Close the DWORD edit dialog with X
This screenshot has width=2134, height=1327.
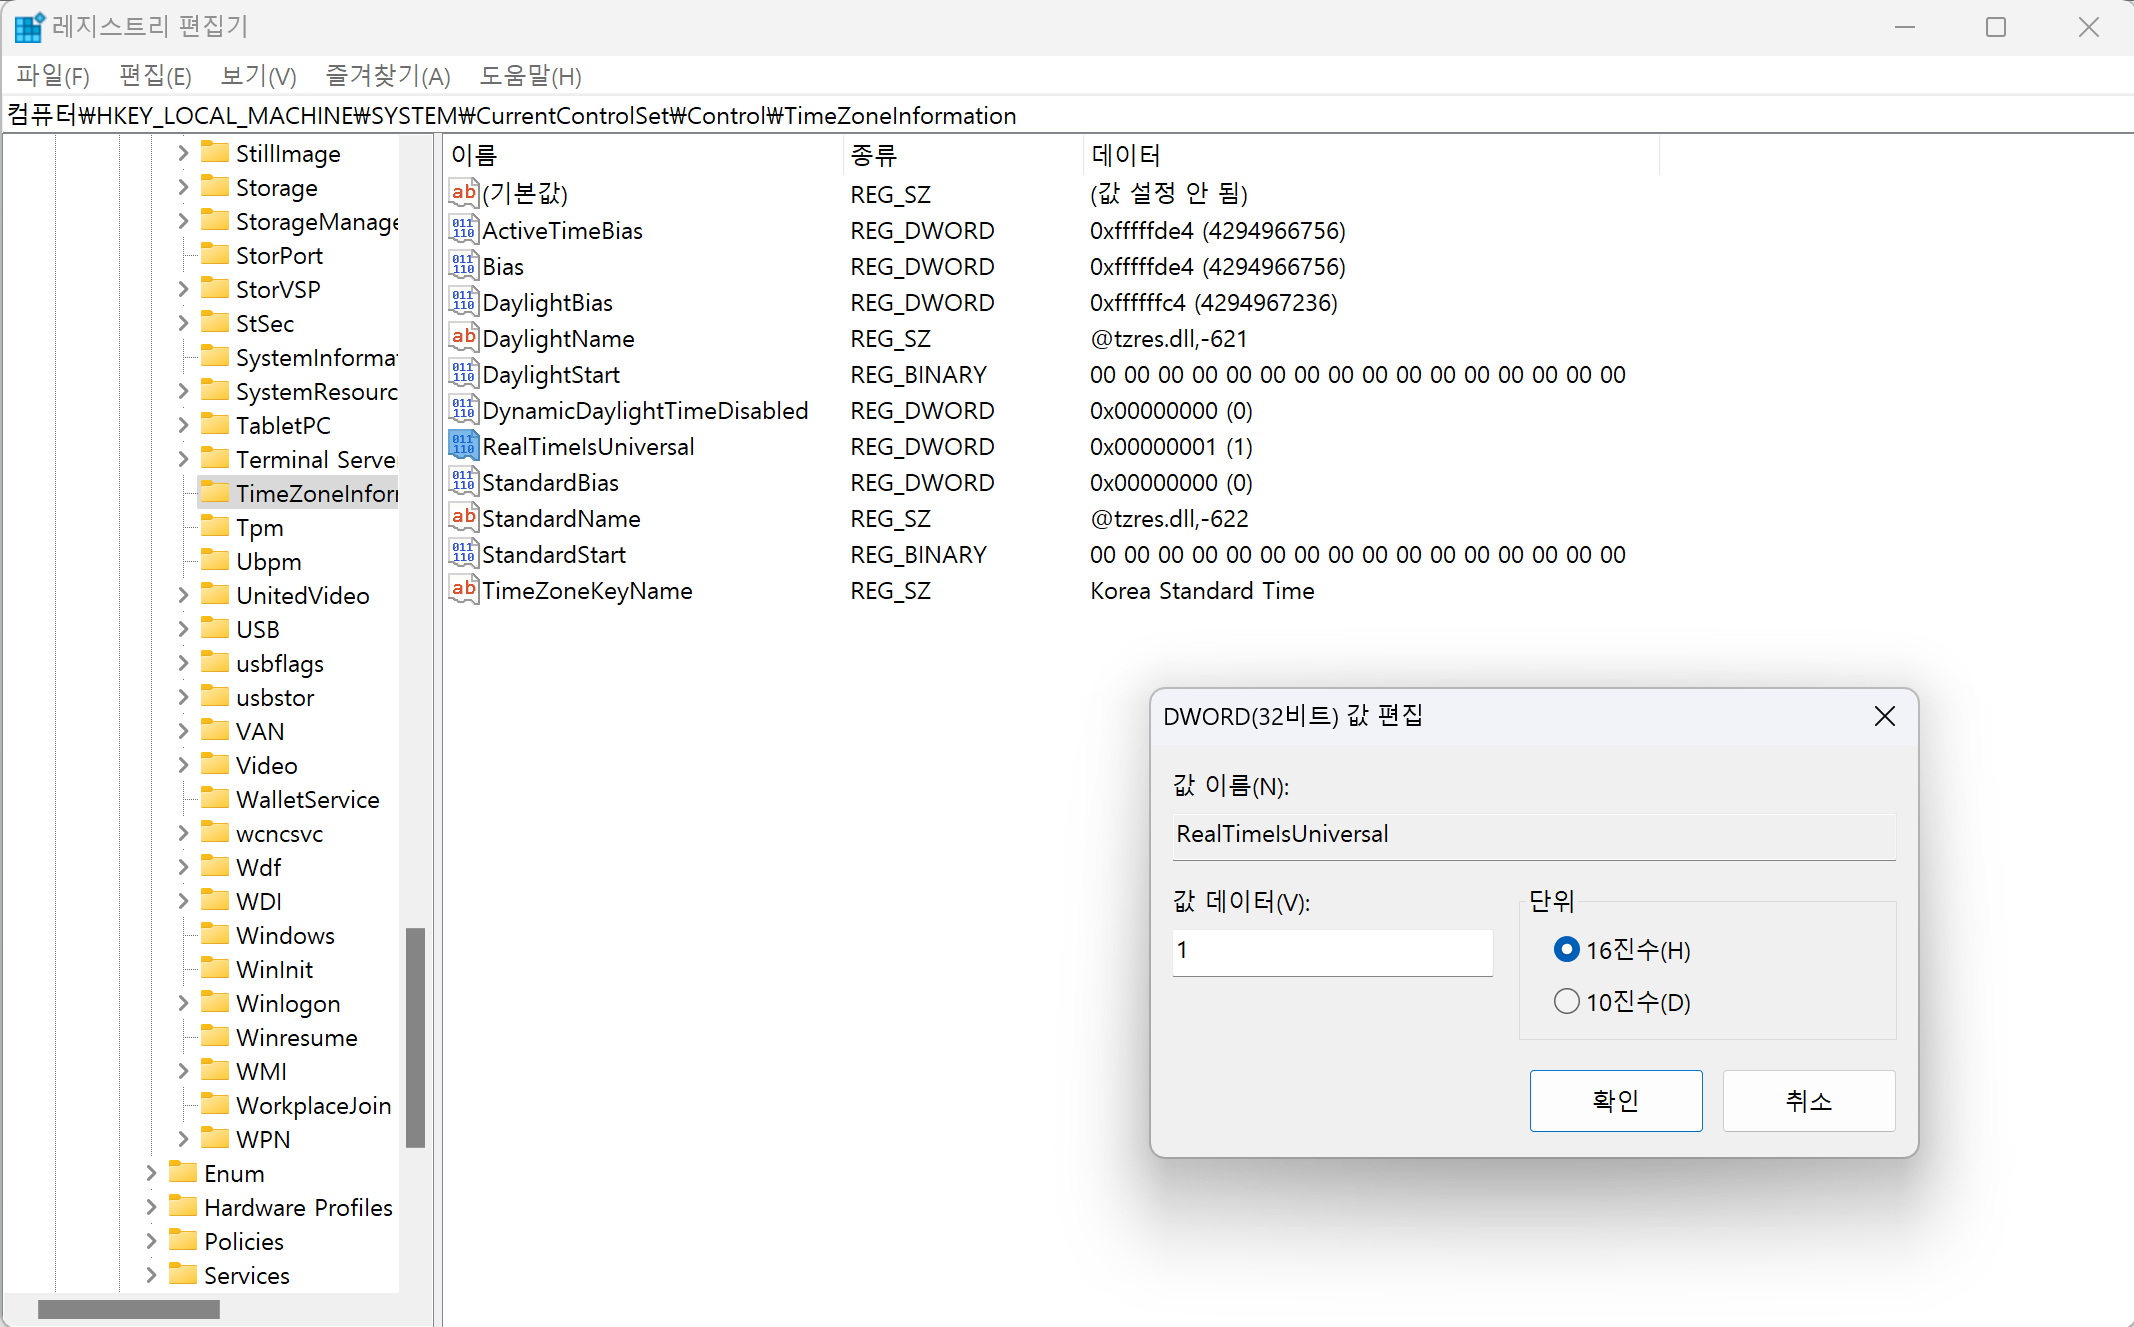pyautogui.click(x=1884, y=716)
